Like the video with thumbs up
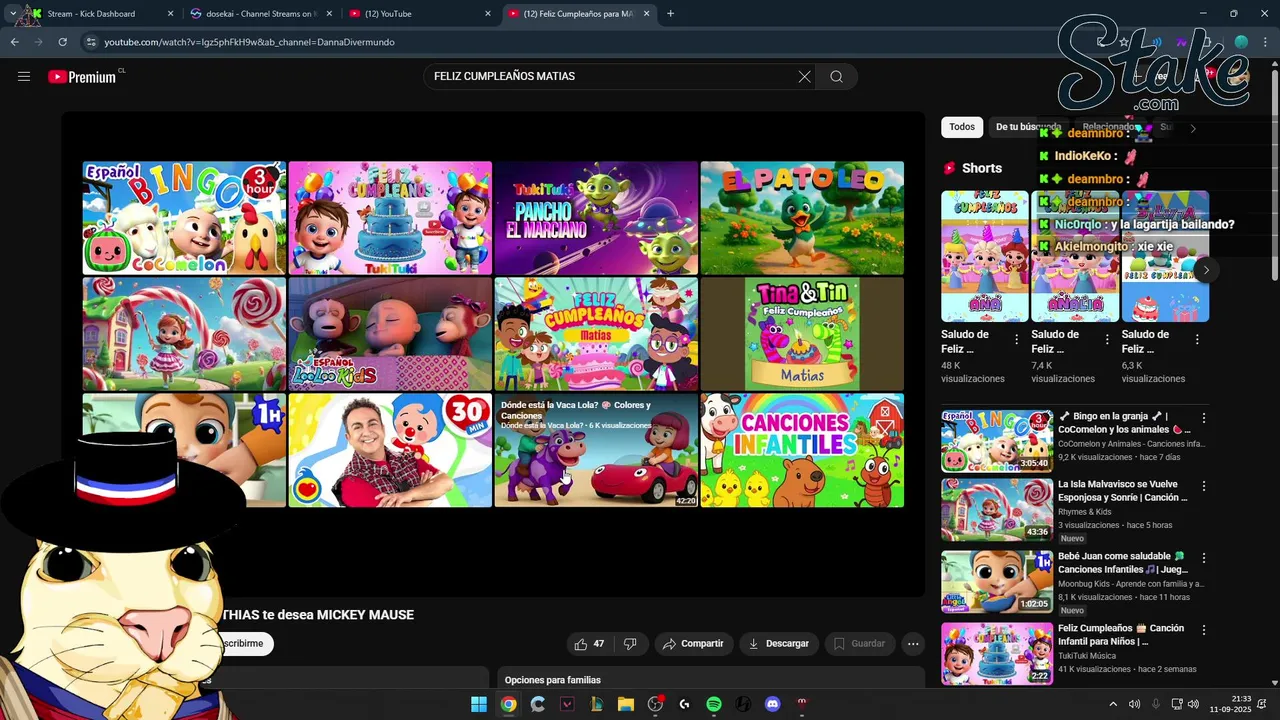 (589, 644)
